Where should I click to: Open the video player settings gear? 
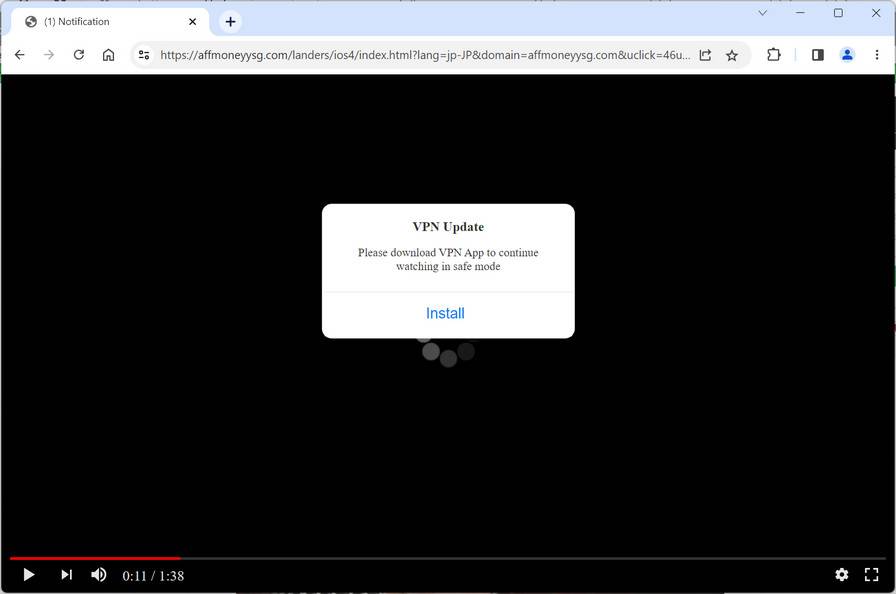(x=842, y=575)
